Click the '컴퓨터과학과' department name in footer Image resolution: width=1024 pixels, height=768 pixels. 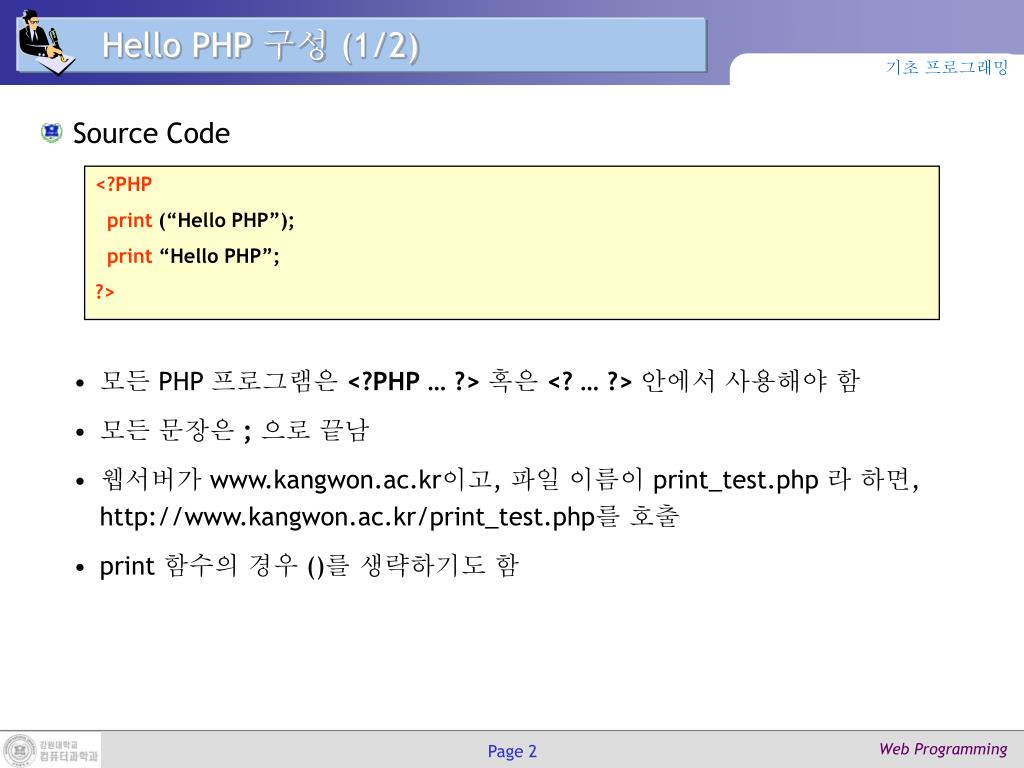pos(69,756)
